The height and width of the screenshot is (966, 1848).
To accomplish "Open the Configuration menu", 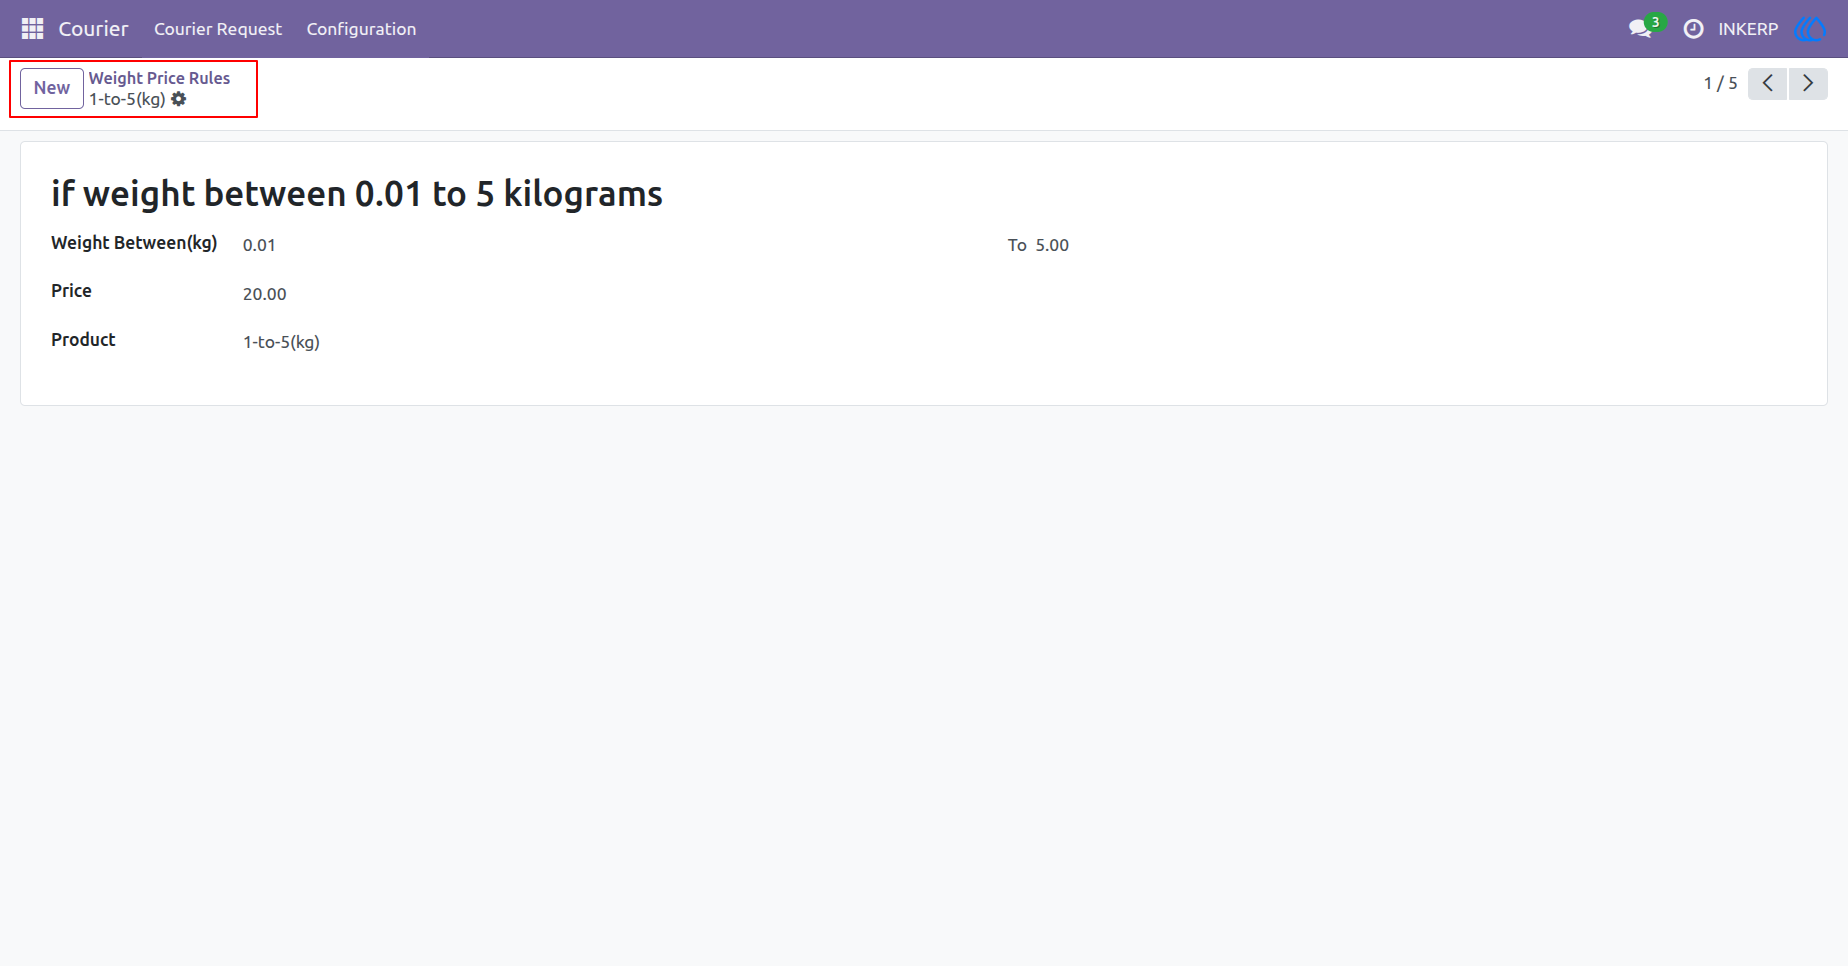I will [361, 29].
